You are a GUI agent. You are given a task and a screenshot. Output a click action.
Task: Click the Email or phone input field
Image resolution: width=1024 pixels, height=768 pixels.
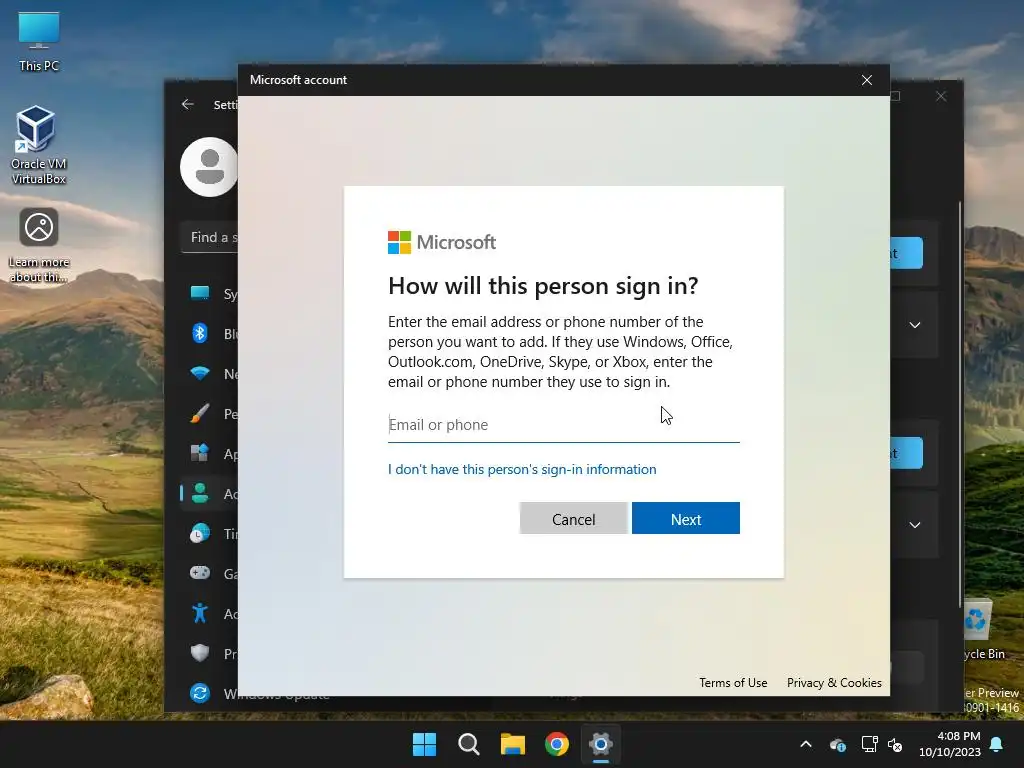pyautogui.click(x=564, y=425)
